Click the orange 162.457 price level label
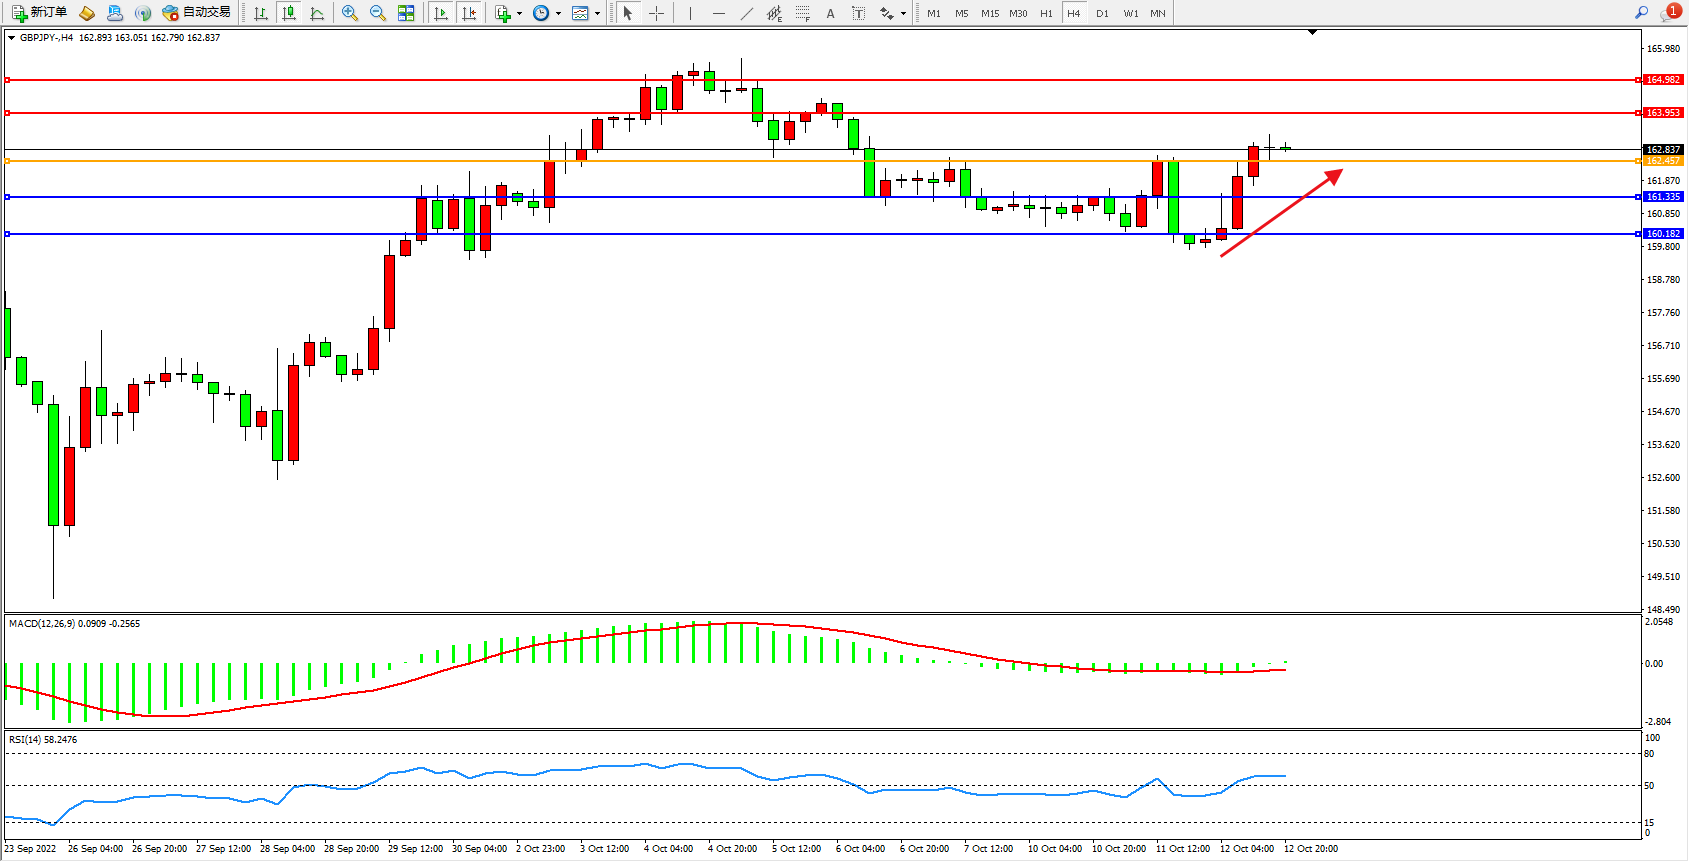This screenshot has height=862, width=1689. pyautogui.click(x=1663, y=161)
